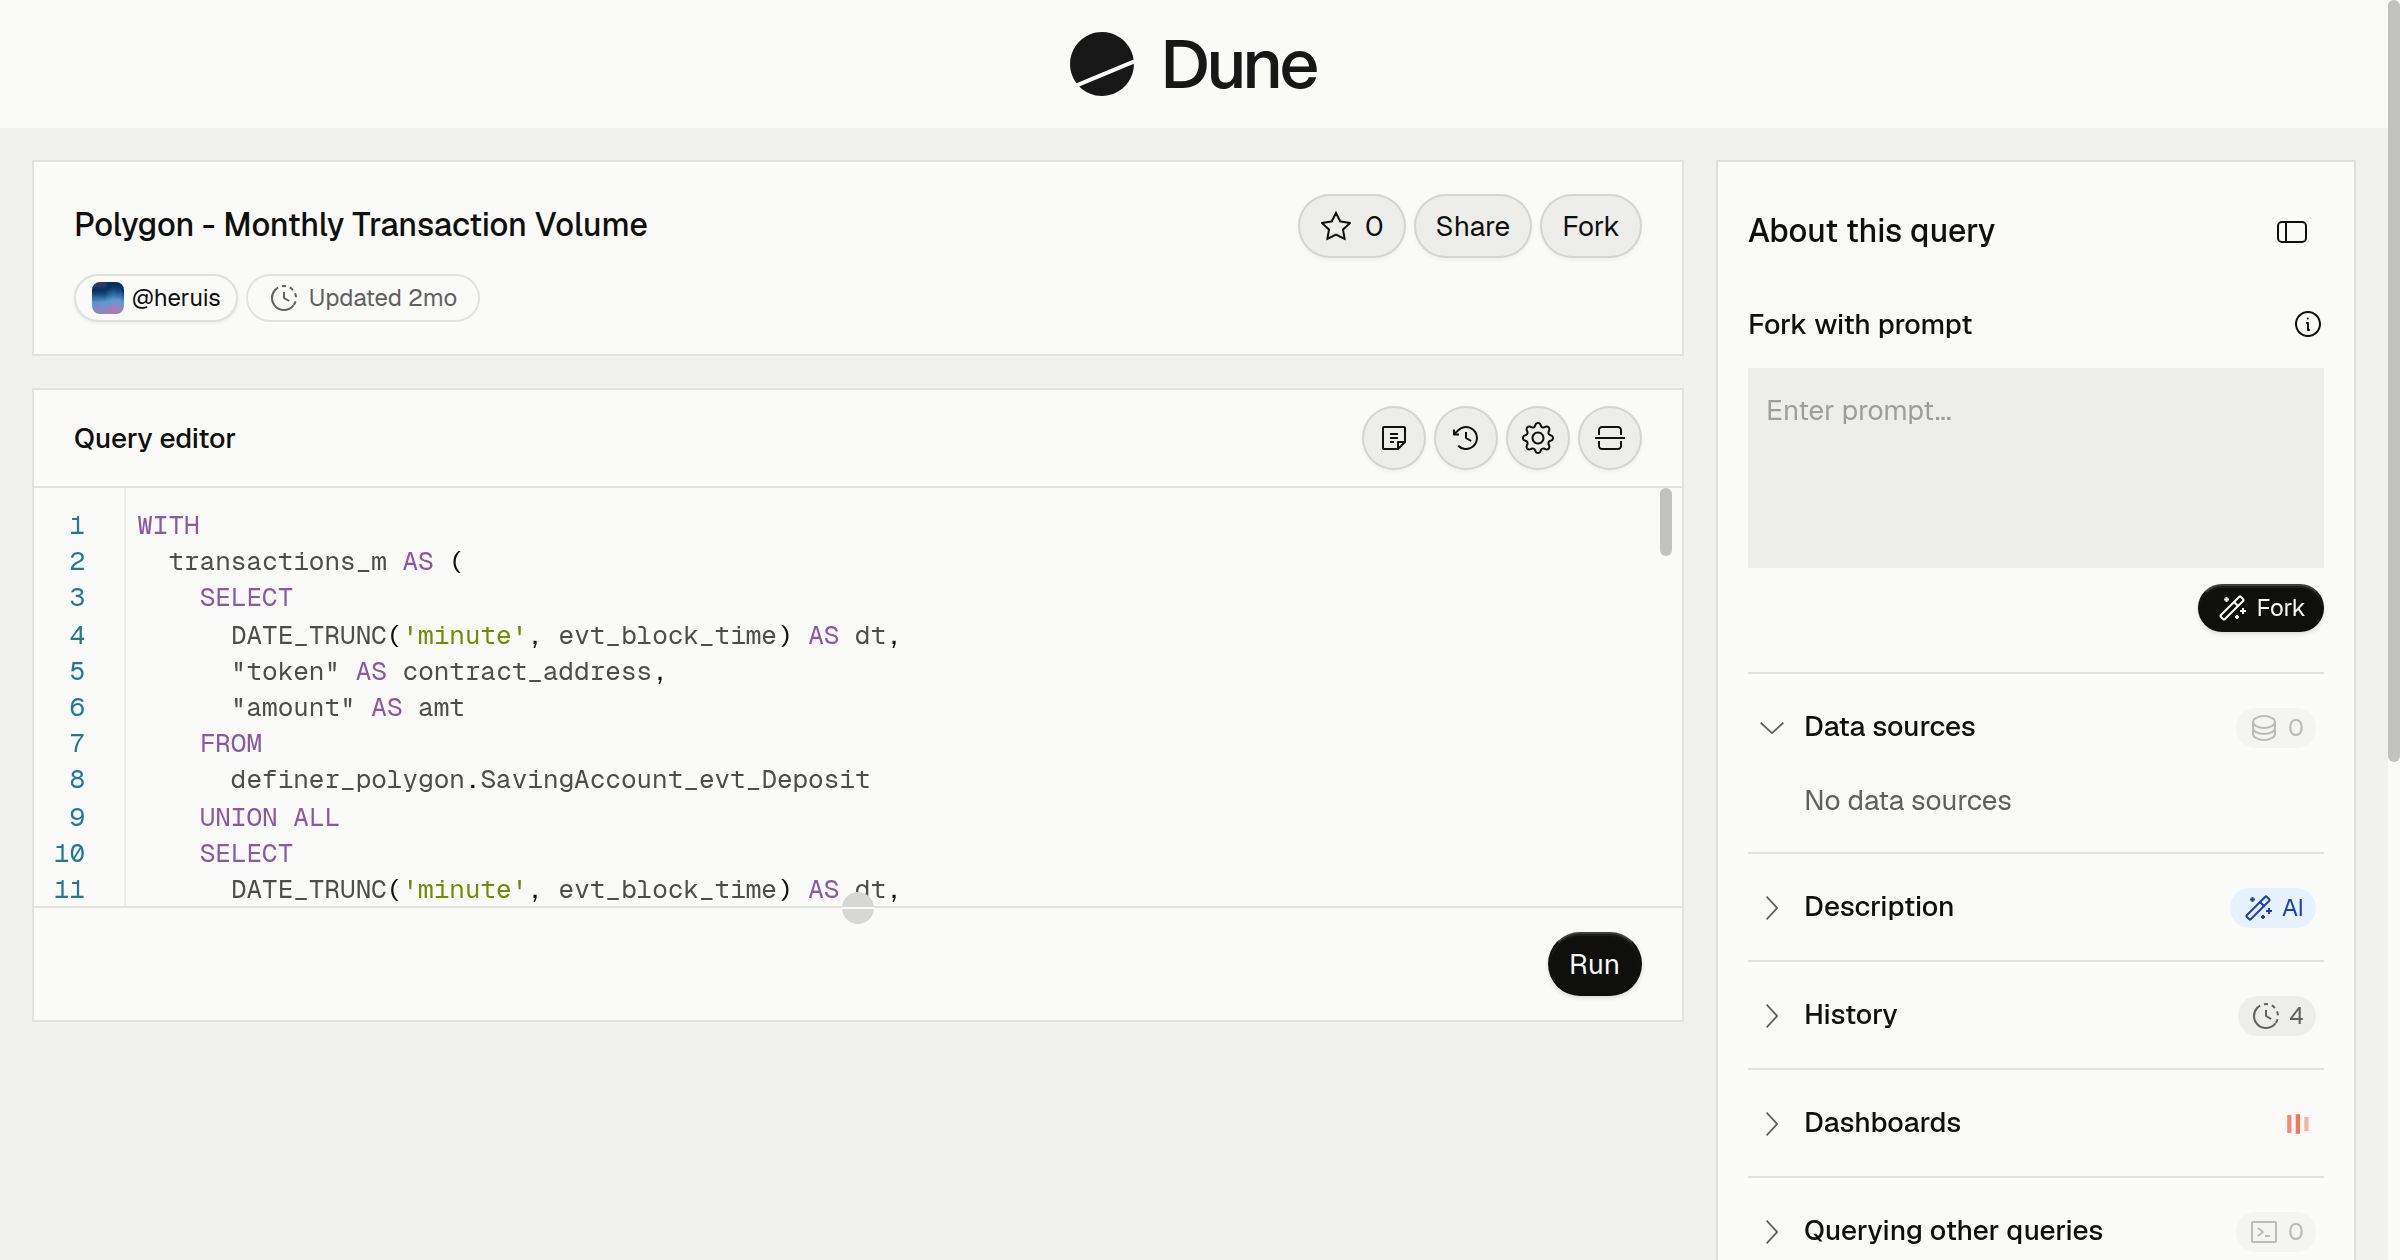The image size is (2400, 1260).
Task: Run the query
Action: pos(1594,964)
